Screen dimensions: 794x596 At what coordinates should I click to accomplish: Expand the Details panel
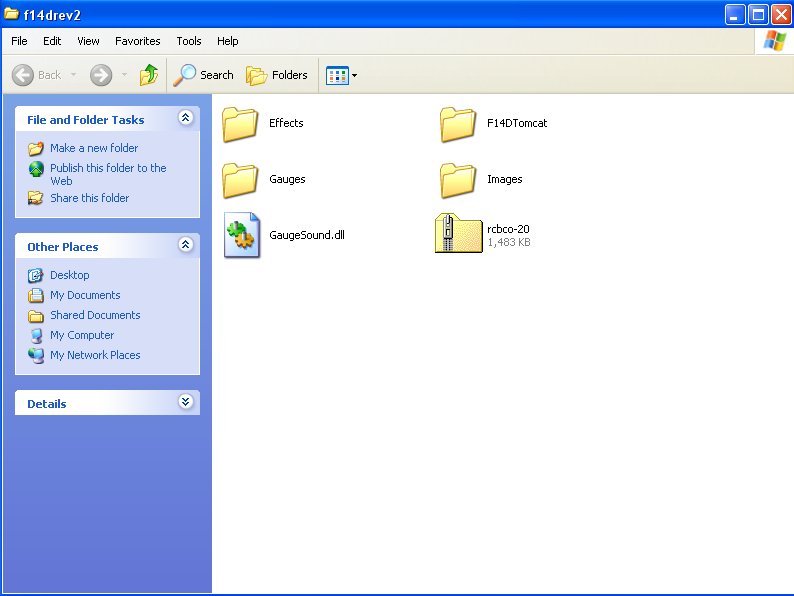tap(185, 402)
